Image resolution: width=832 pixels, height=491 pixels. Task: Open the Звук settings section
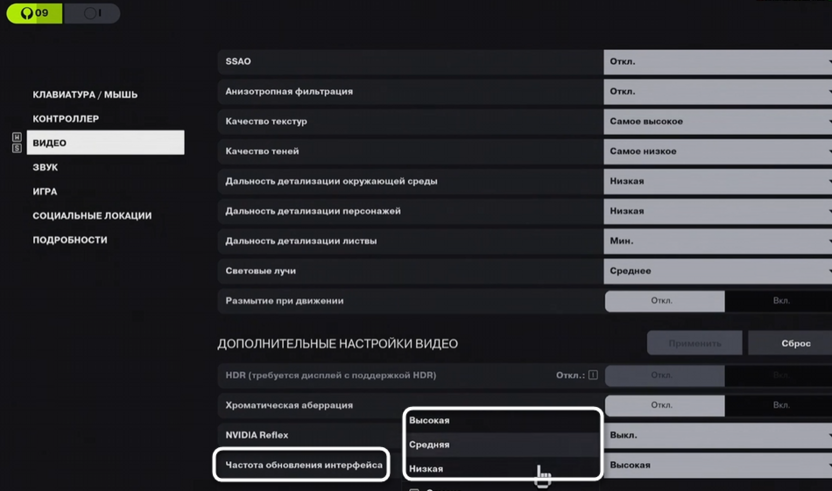point(45,167)
